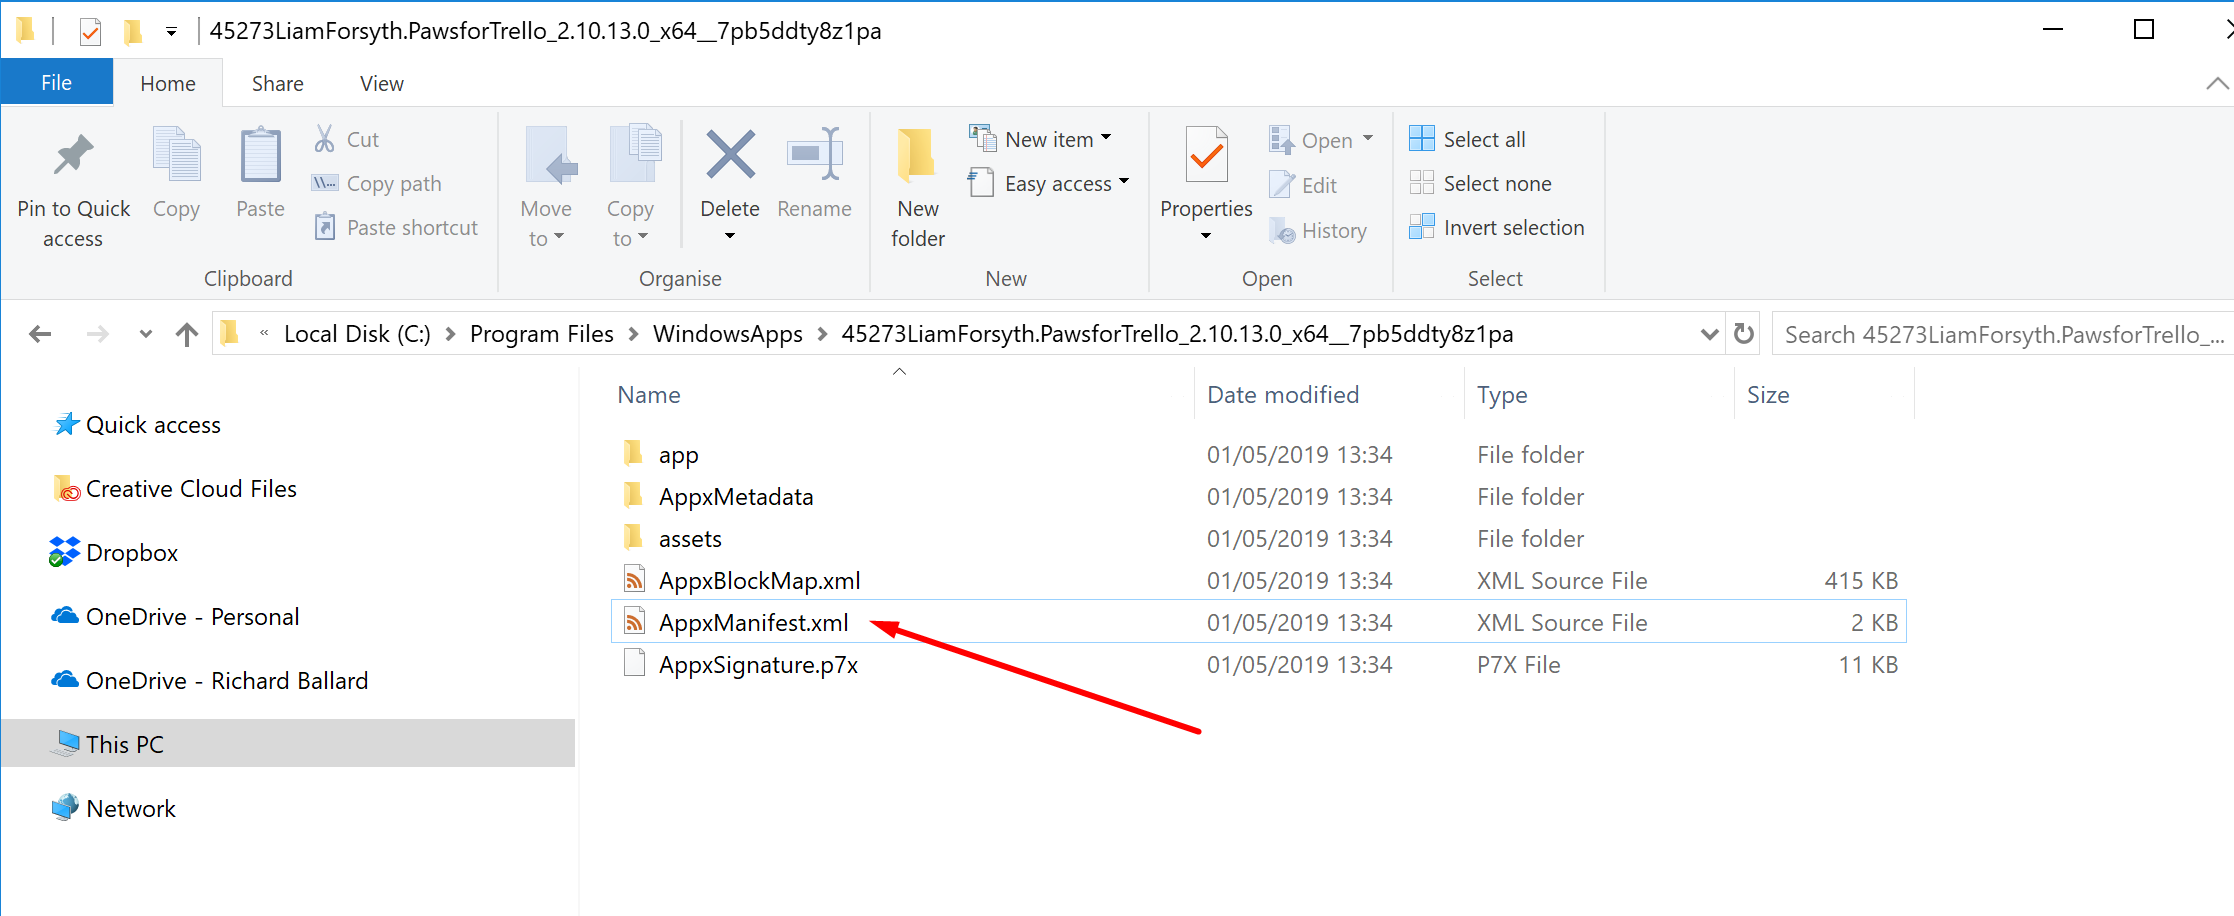Click the minimize window button
2234x916 pixels.
(x=2053, y=30)
